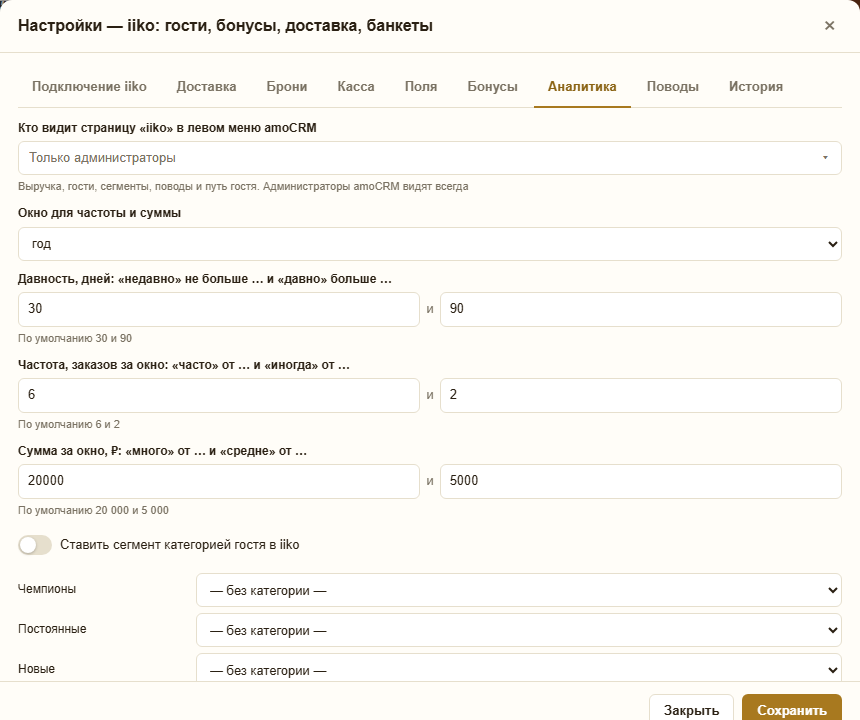The height and width of the screenshot is (720, 860).
Task: Click the Аналитика tab
Action: click(x=582, y=87)
